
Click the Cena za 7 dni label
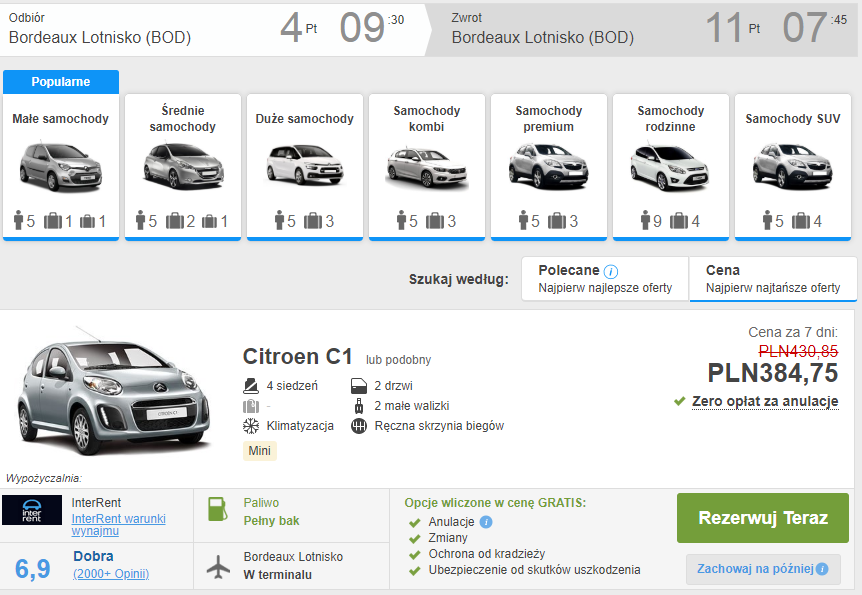tap(793, 332)
